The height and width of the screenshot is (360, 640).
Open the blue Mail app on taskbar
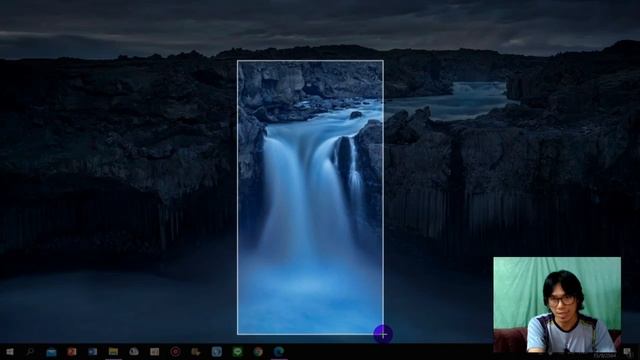51,352
